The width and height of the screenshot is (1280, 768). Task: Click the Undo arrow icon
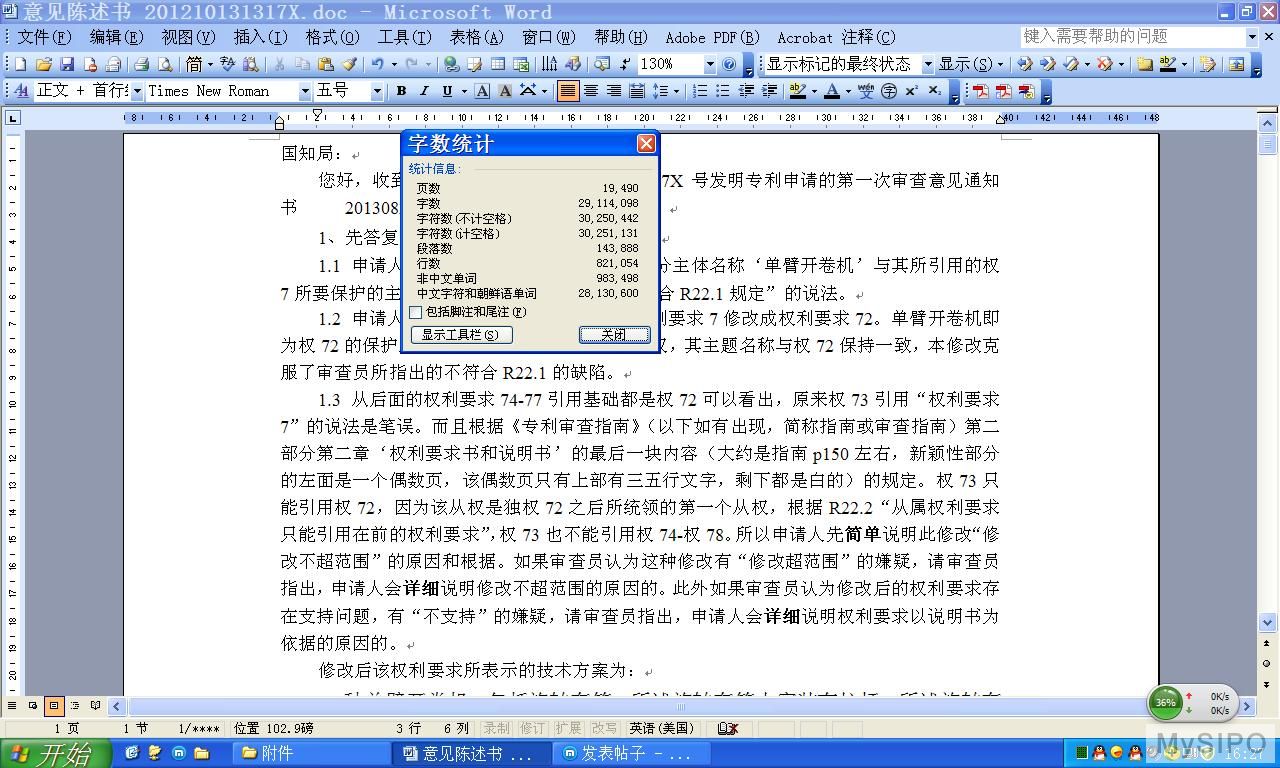(x=377, y=64)
